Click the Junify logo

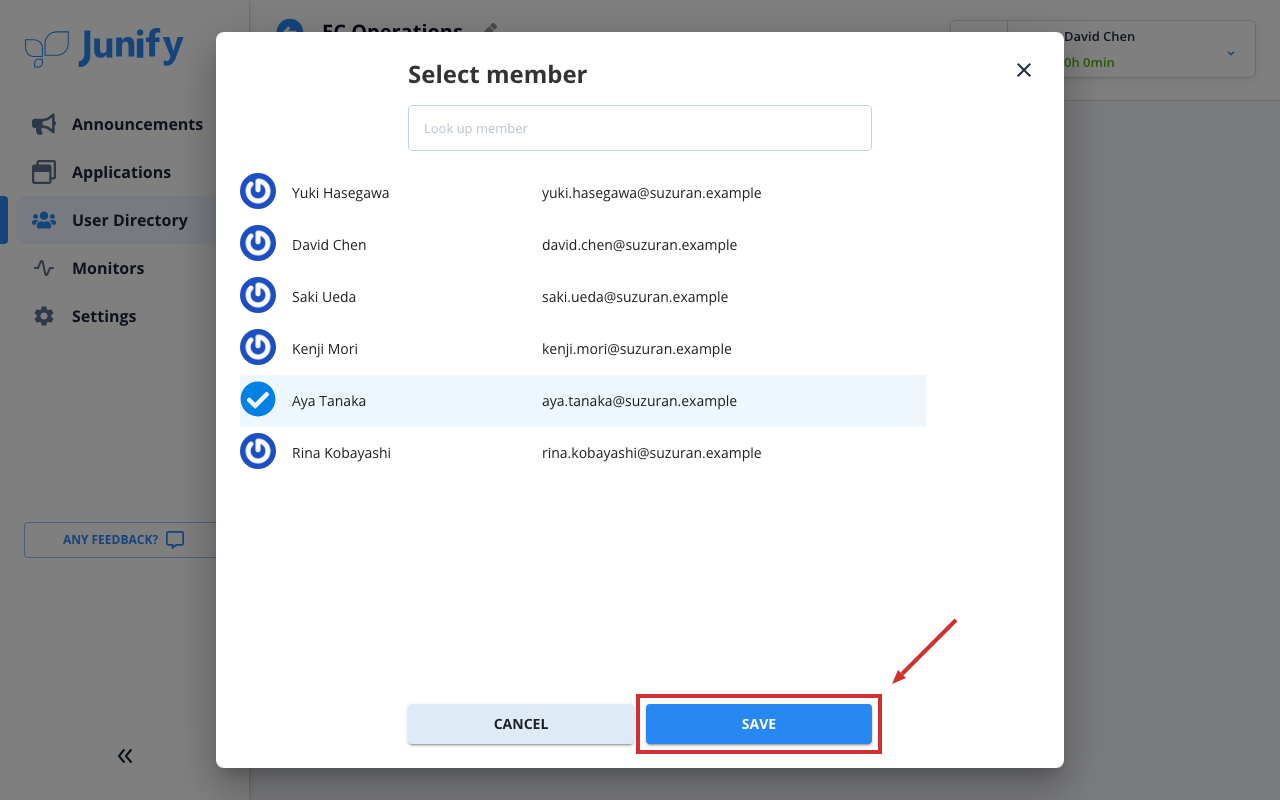104,47
